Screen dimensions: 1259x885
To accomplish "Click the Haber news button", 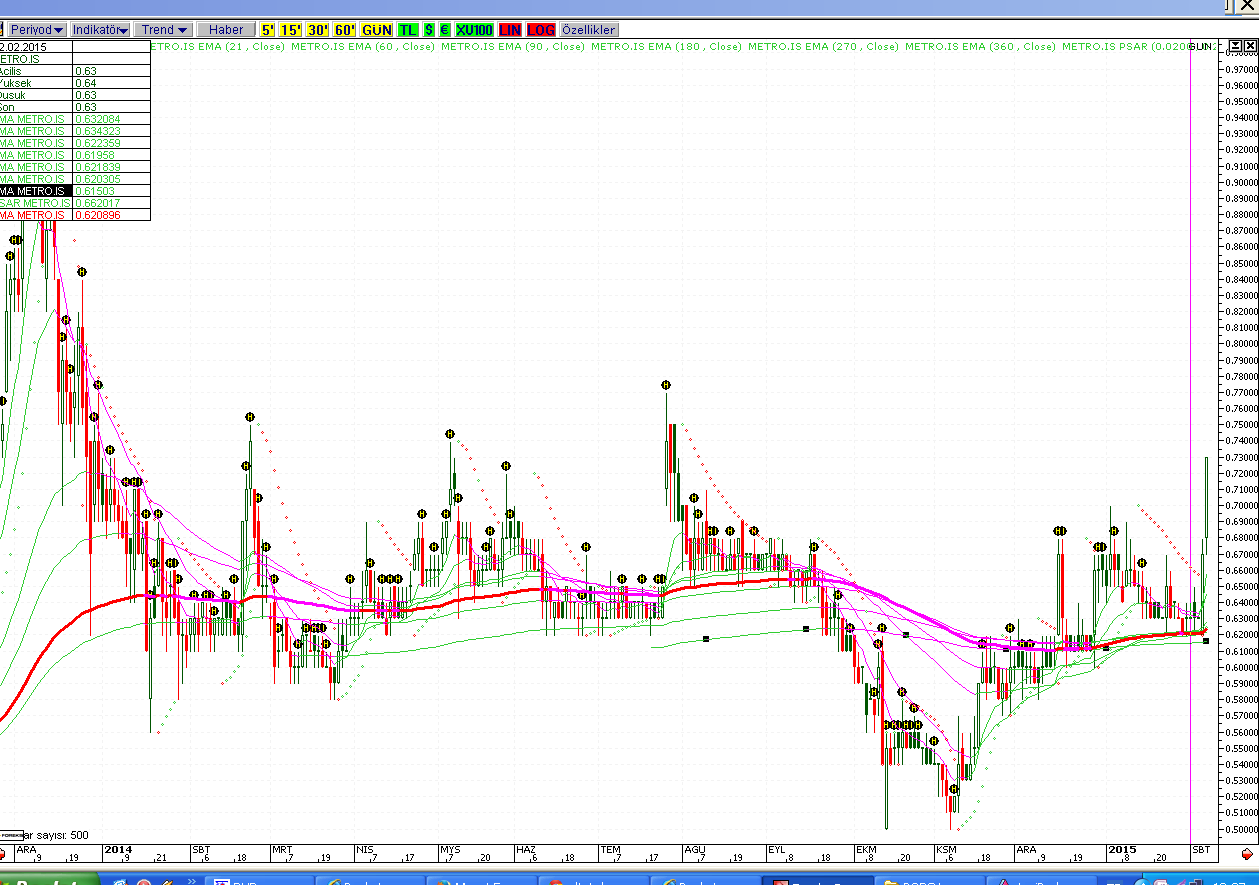I will (x=226, y=30).
